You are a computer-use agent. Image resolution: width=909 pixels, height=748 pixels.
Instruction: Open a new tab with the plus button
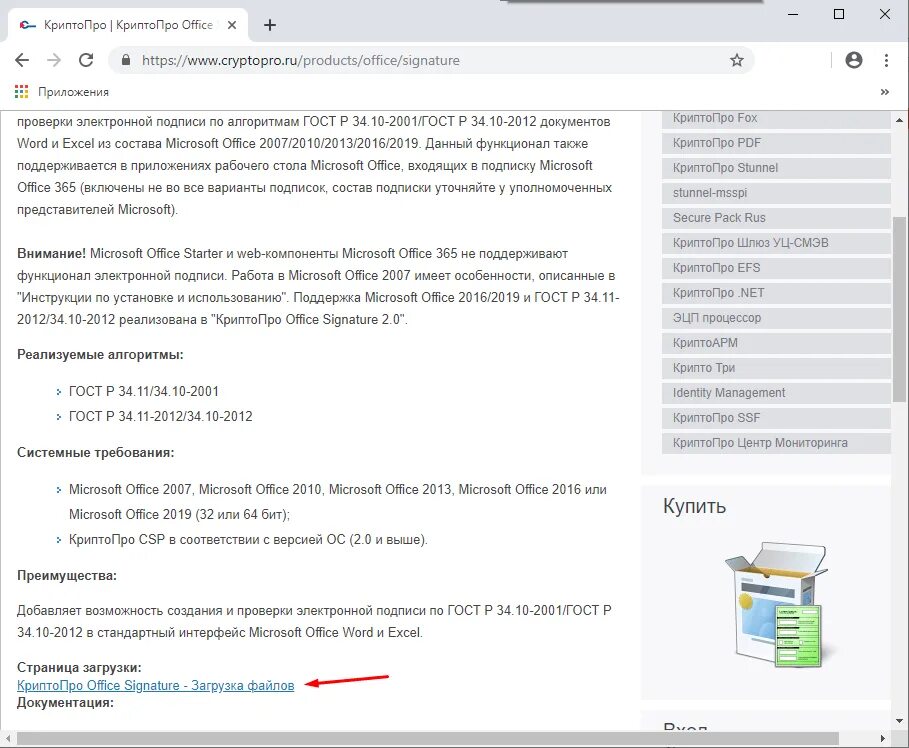270,25
